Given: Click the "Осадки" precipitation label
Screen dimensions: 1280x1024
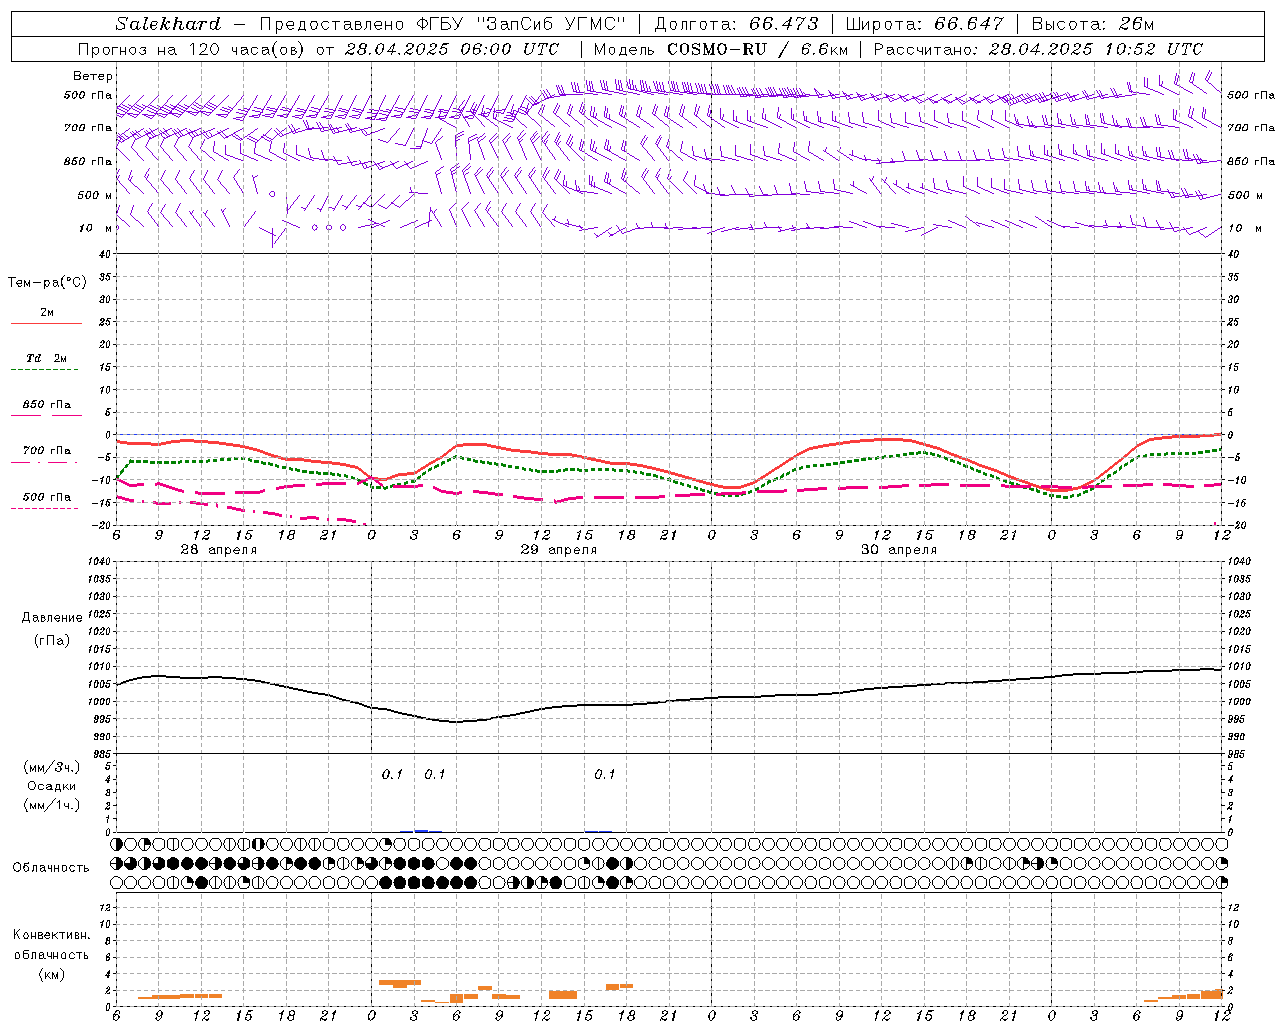Looking at the screenshot, I should [52, 786].
